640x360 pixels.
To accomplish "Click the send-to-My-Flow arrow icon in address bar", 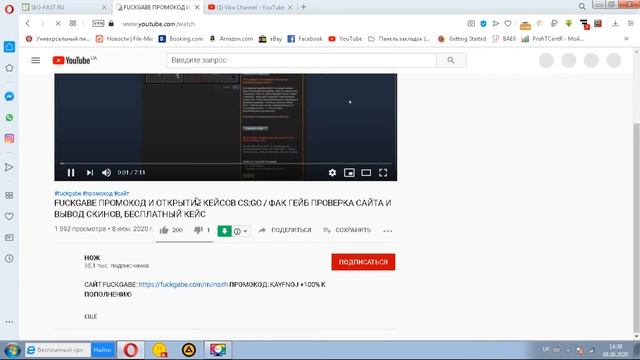I will 496,24.
